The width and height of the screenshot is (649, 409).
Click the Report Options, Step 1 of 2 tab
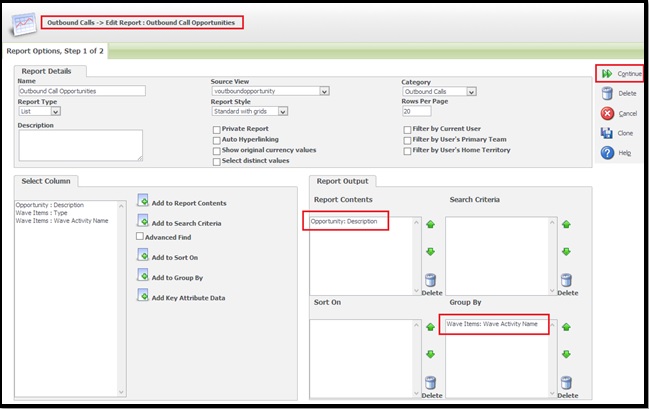tap(55, 51)
